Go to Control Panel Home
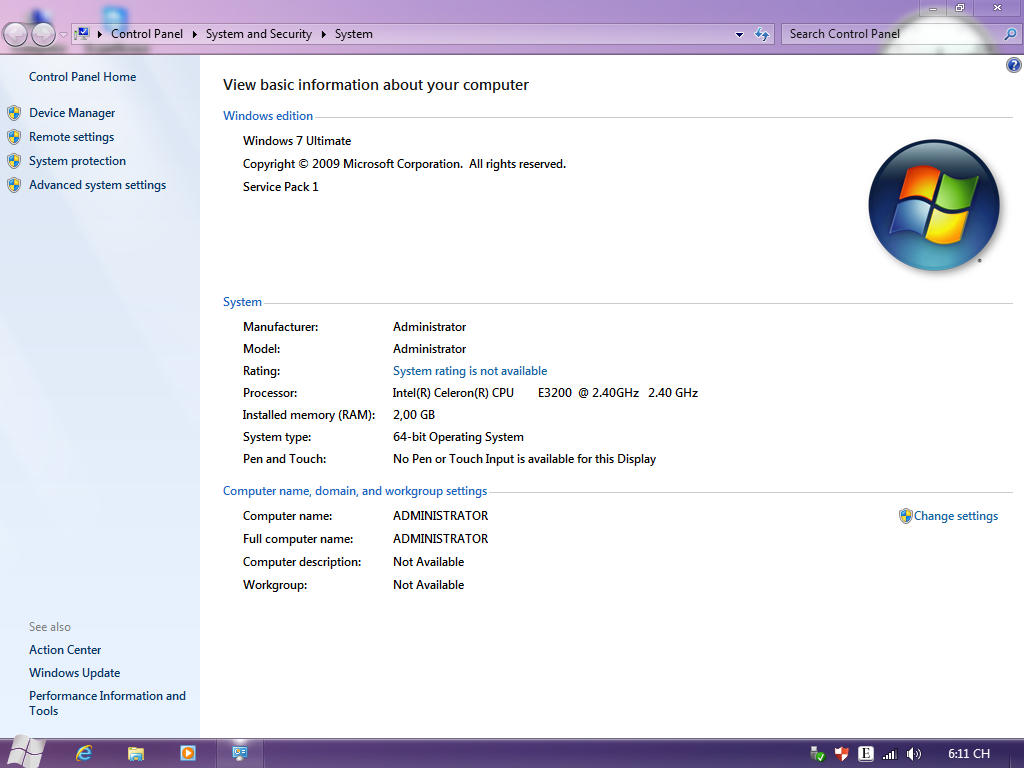 (82, 77)
